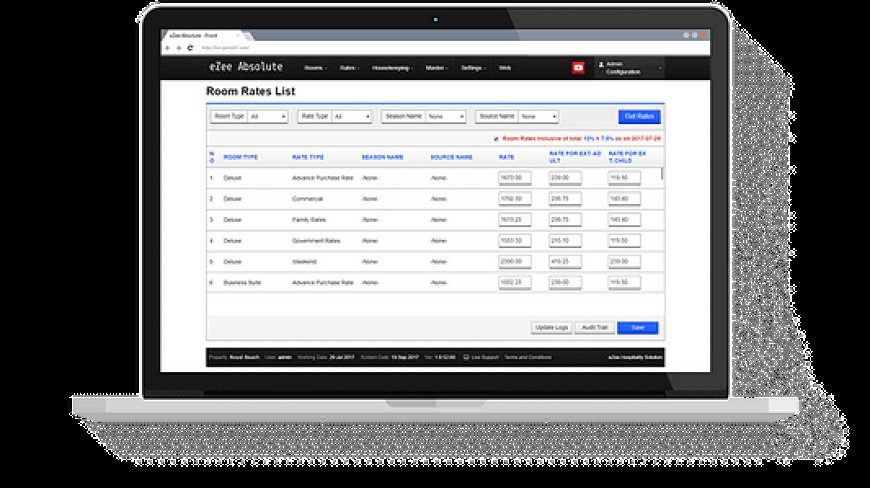This screenshot has height=488, width=870.
Task: Click the SEASON NAME column header
Action: (x=382, y=157)
